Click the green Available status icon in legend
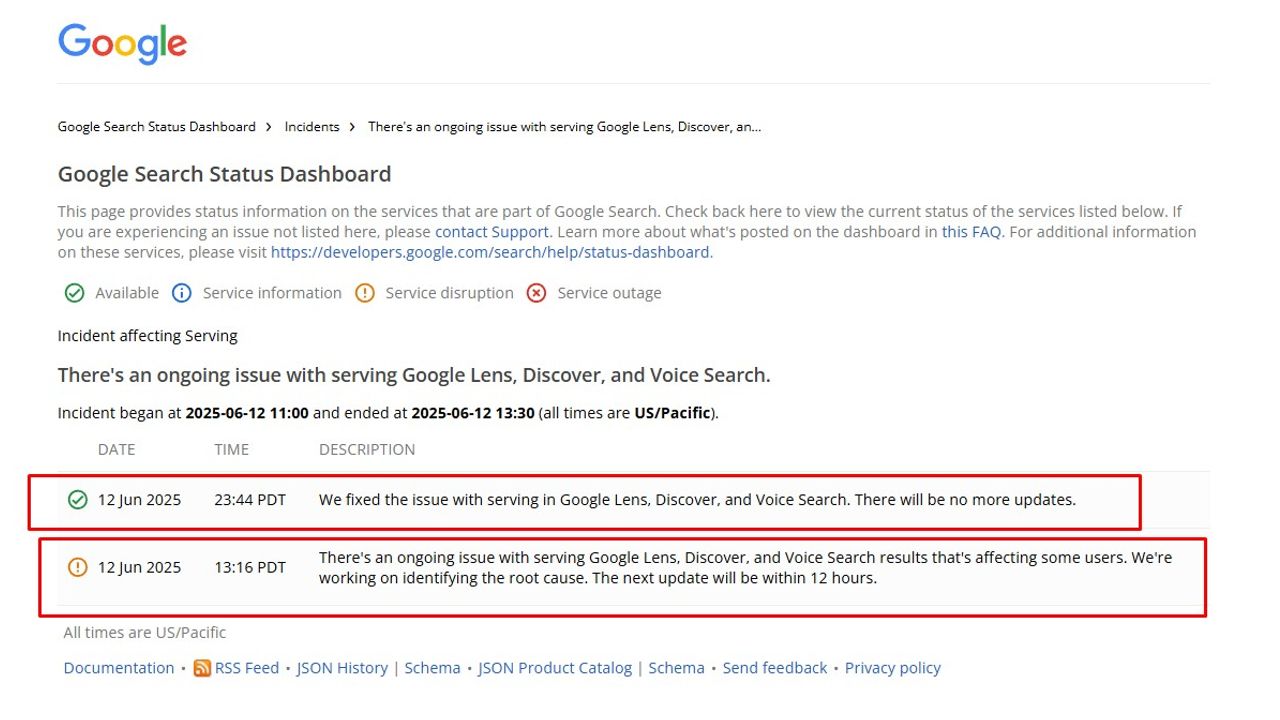 (x=74, y=293)
